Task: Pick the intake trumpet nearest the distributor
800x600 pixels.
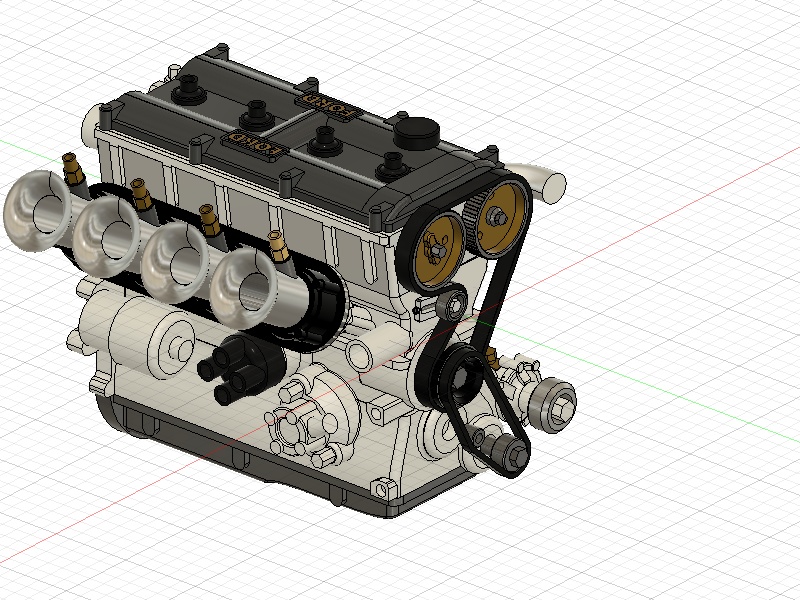Action: [x=243, y=288]
